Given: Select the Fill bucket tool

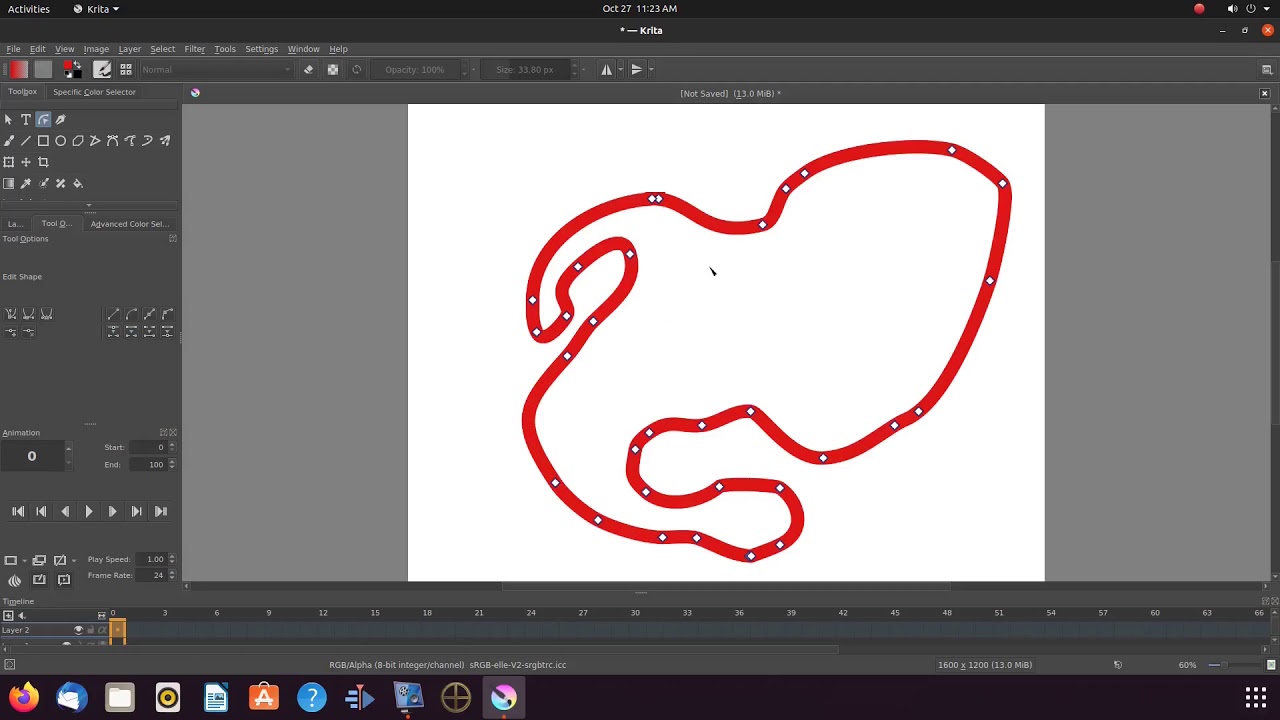Looking at the screenshot, I should 78,184.
